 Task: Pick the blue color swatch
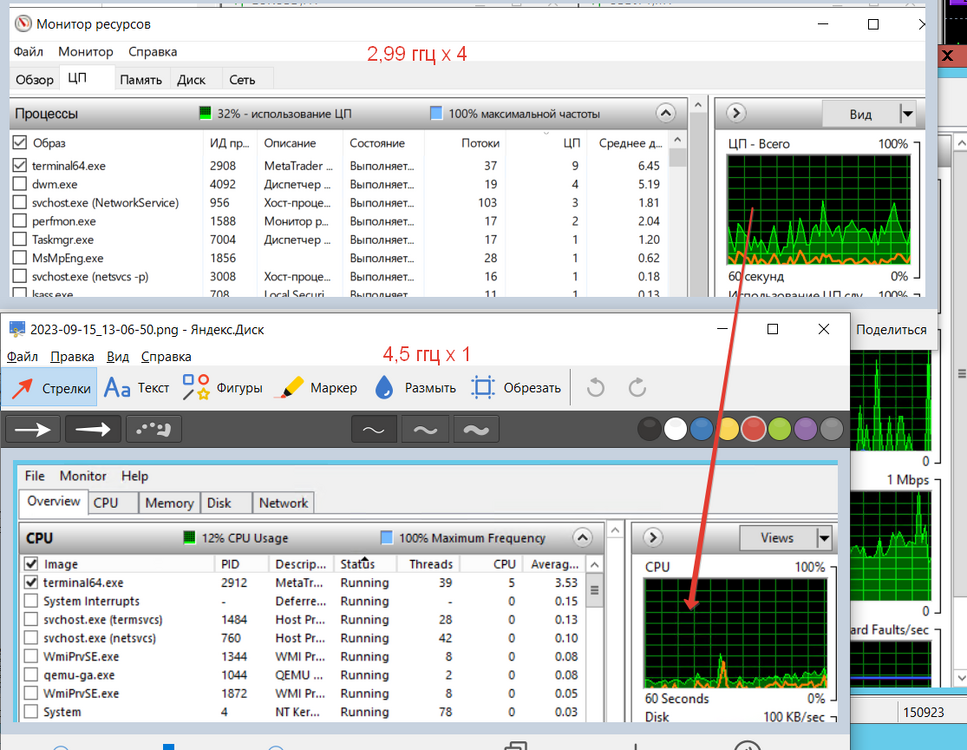point(701,429)
